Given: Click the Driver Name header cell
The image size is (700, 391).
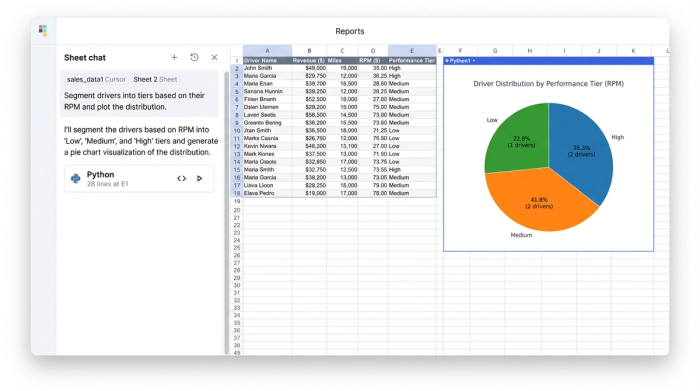Looking at the screenshot, I should [267, 60].
